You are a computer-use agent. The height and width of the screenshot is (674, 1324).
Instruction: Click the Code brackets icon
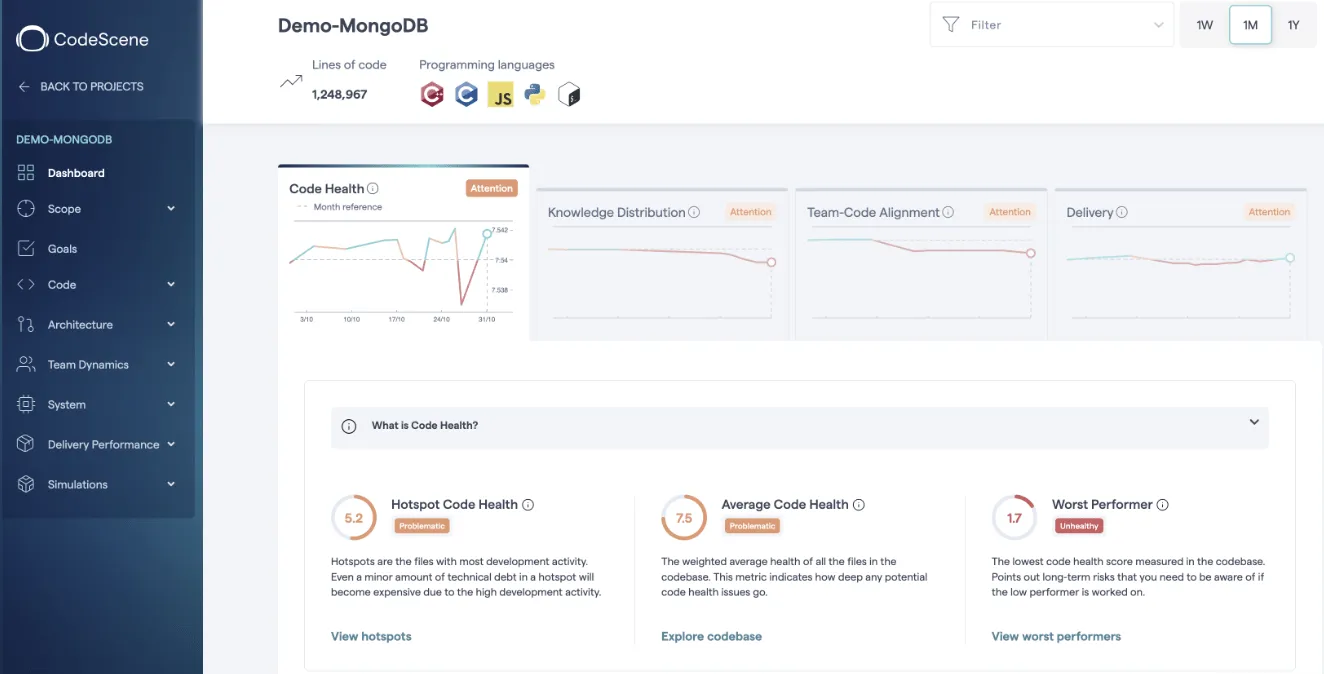(x=26, y=285)
